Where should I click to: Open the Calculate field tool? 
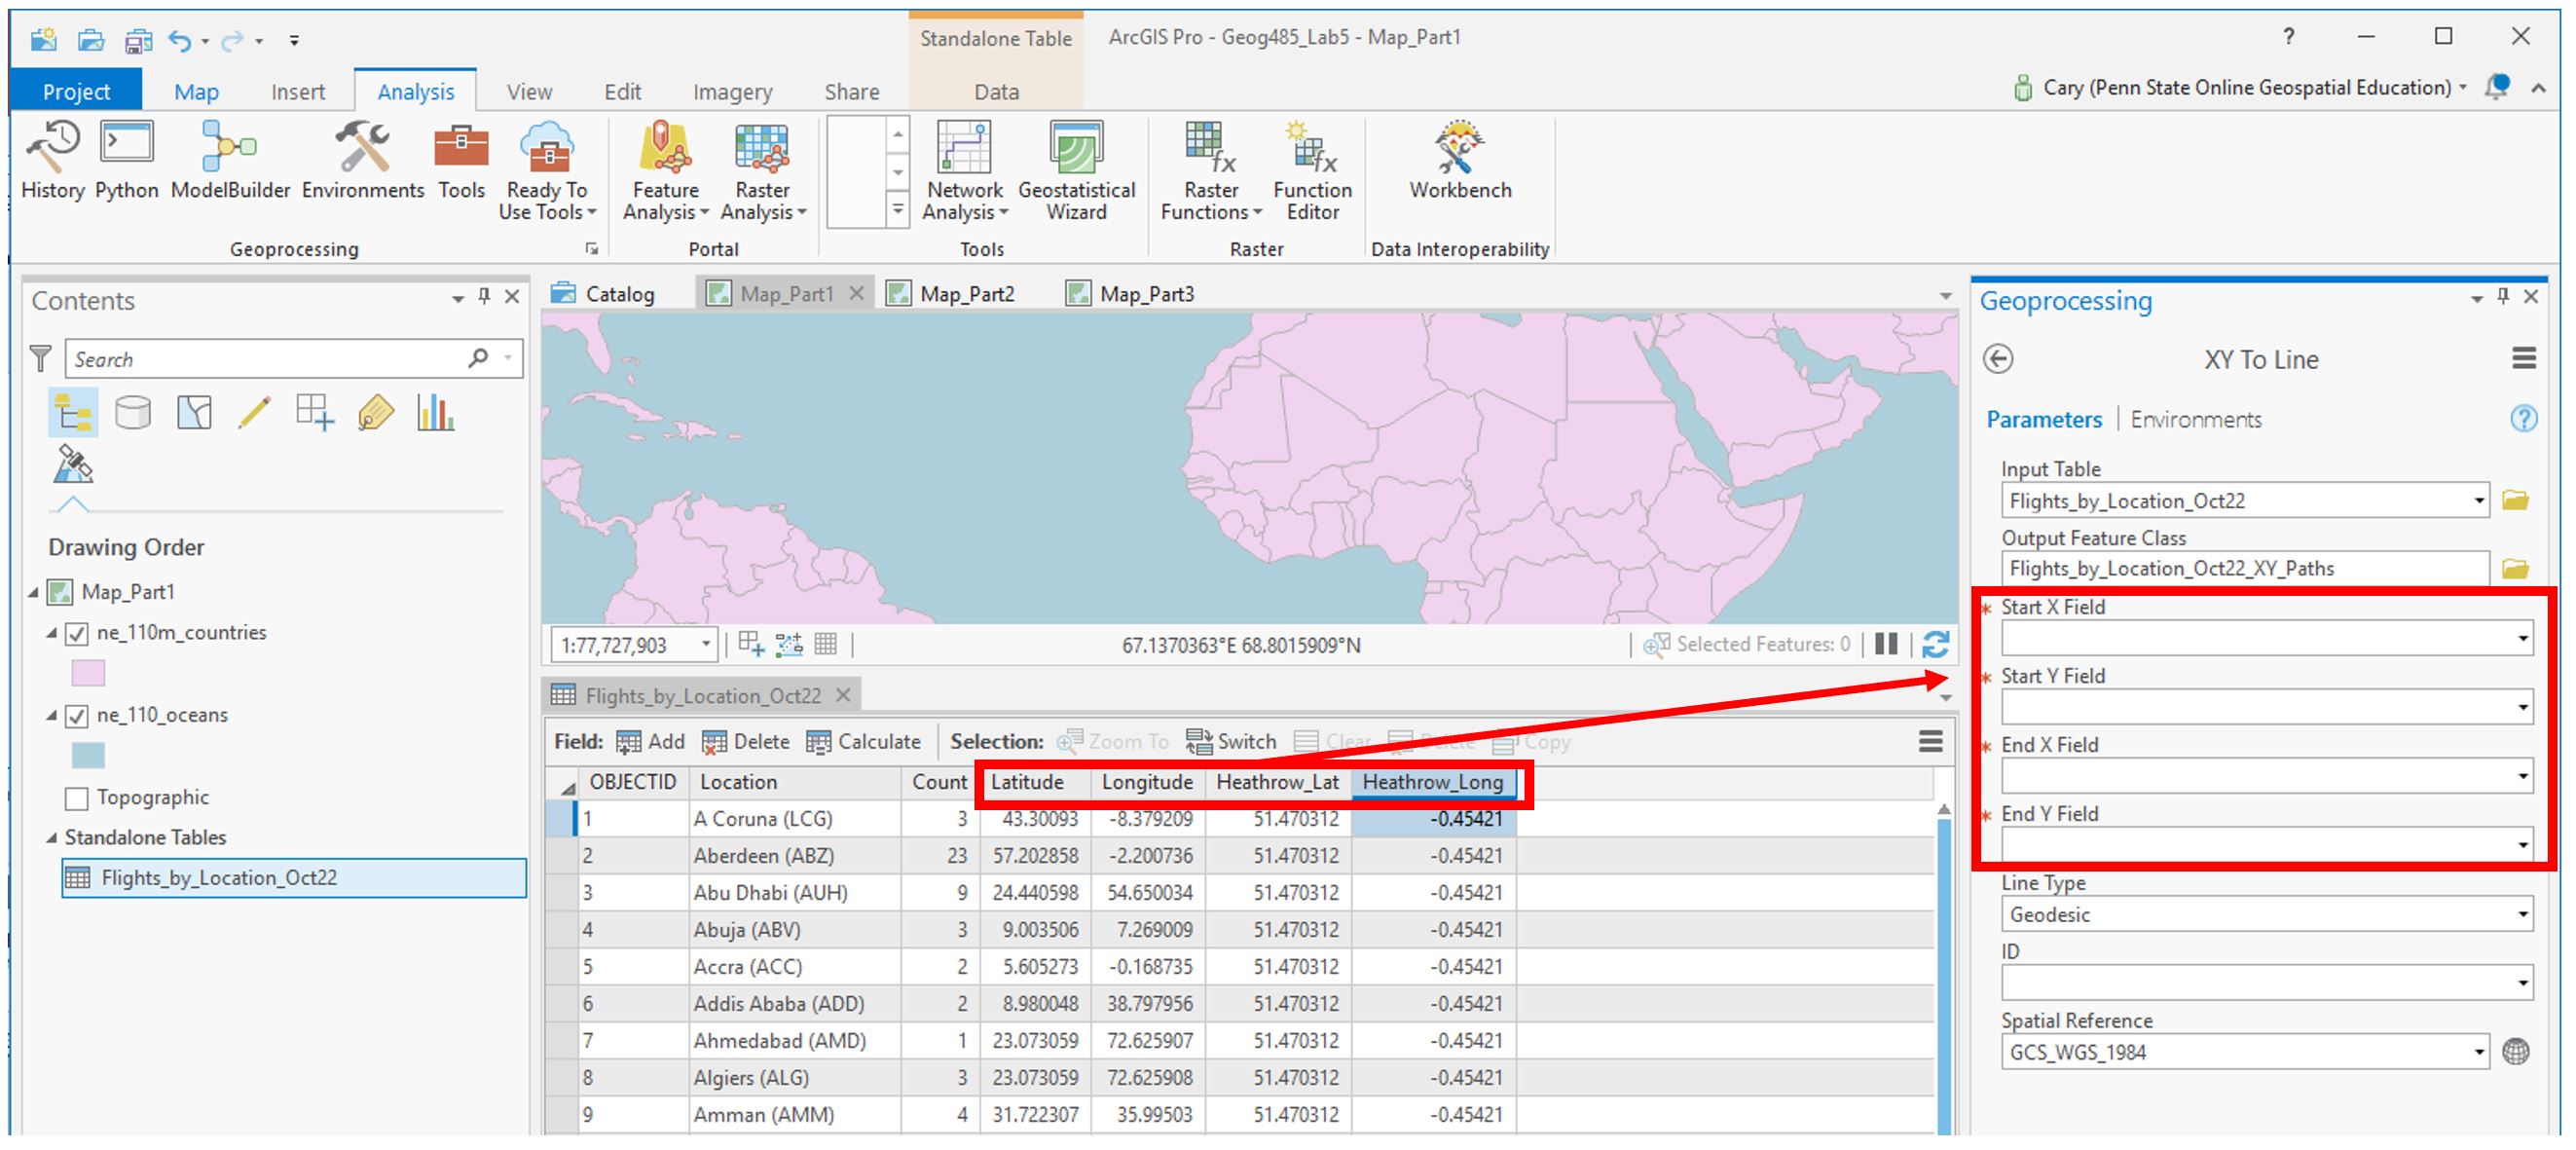tap(865, 741)
